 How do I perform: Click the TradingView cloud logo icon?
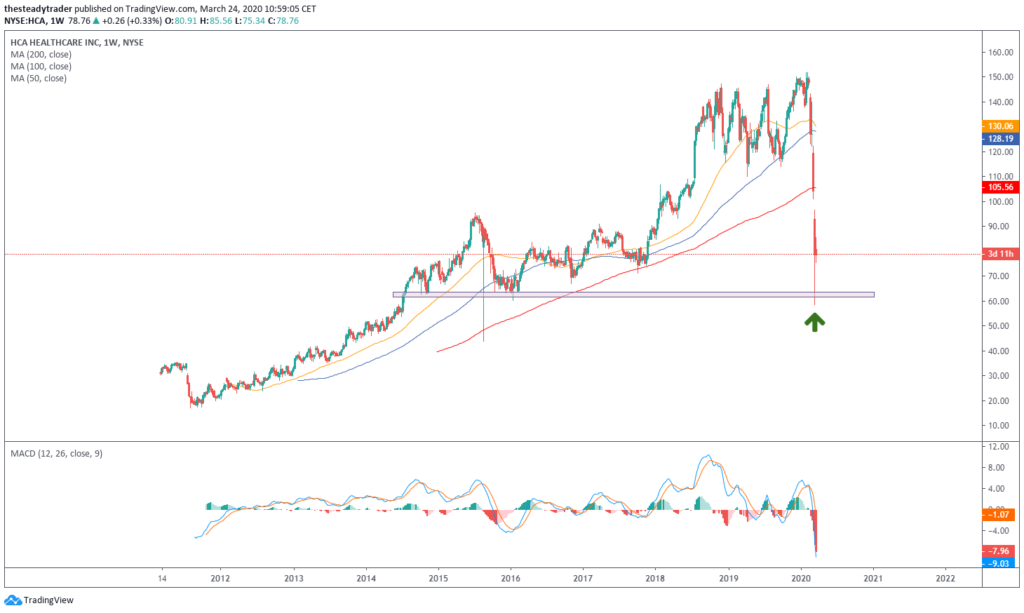tap(12, 600)
